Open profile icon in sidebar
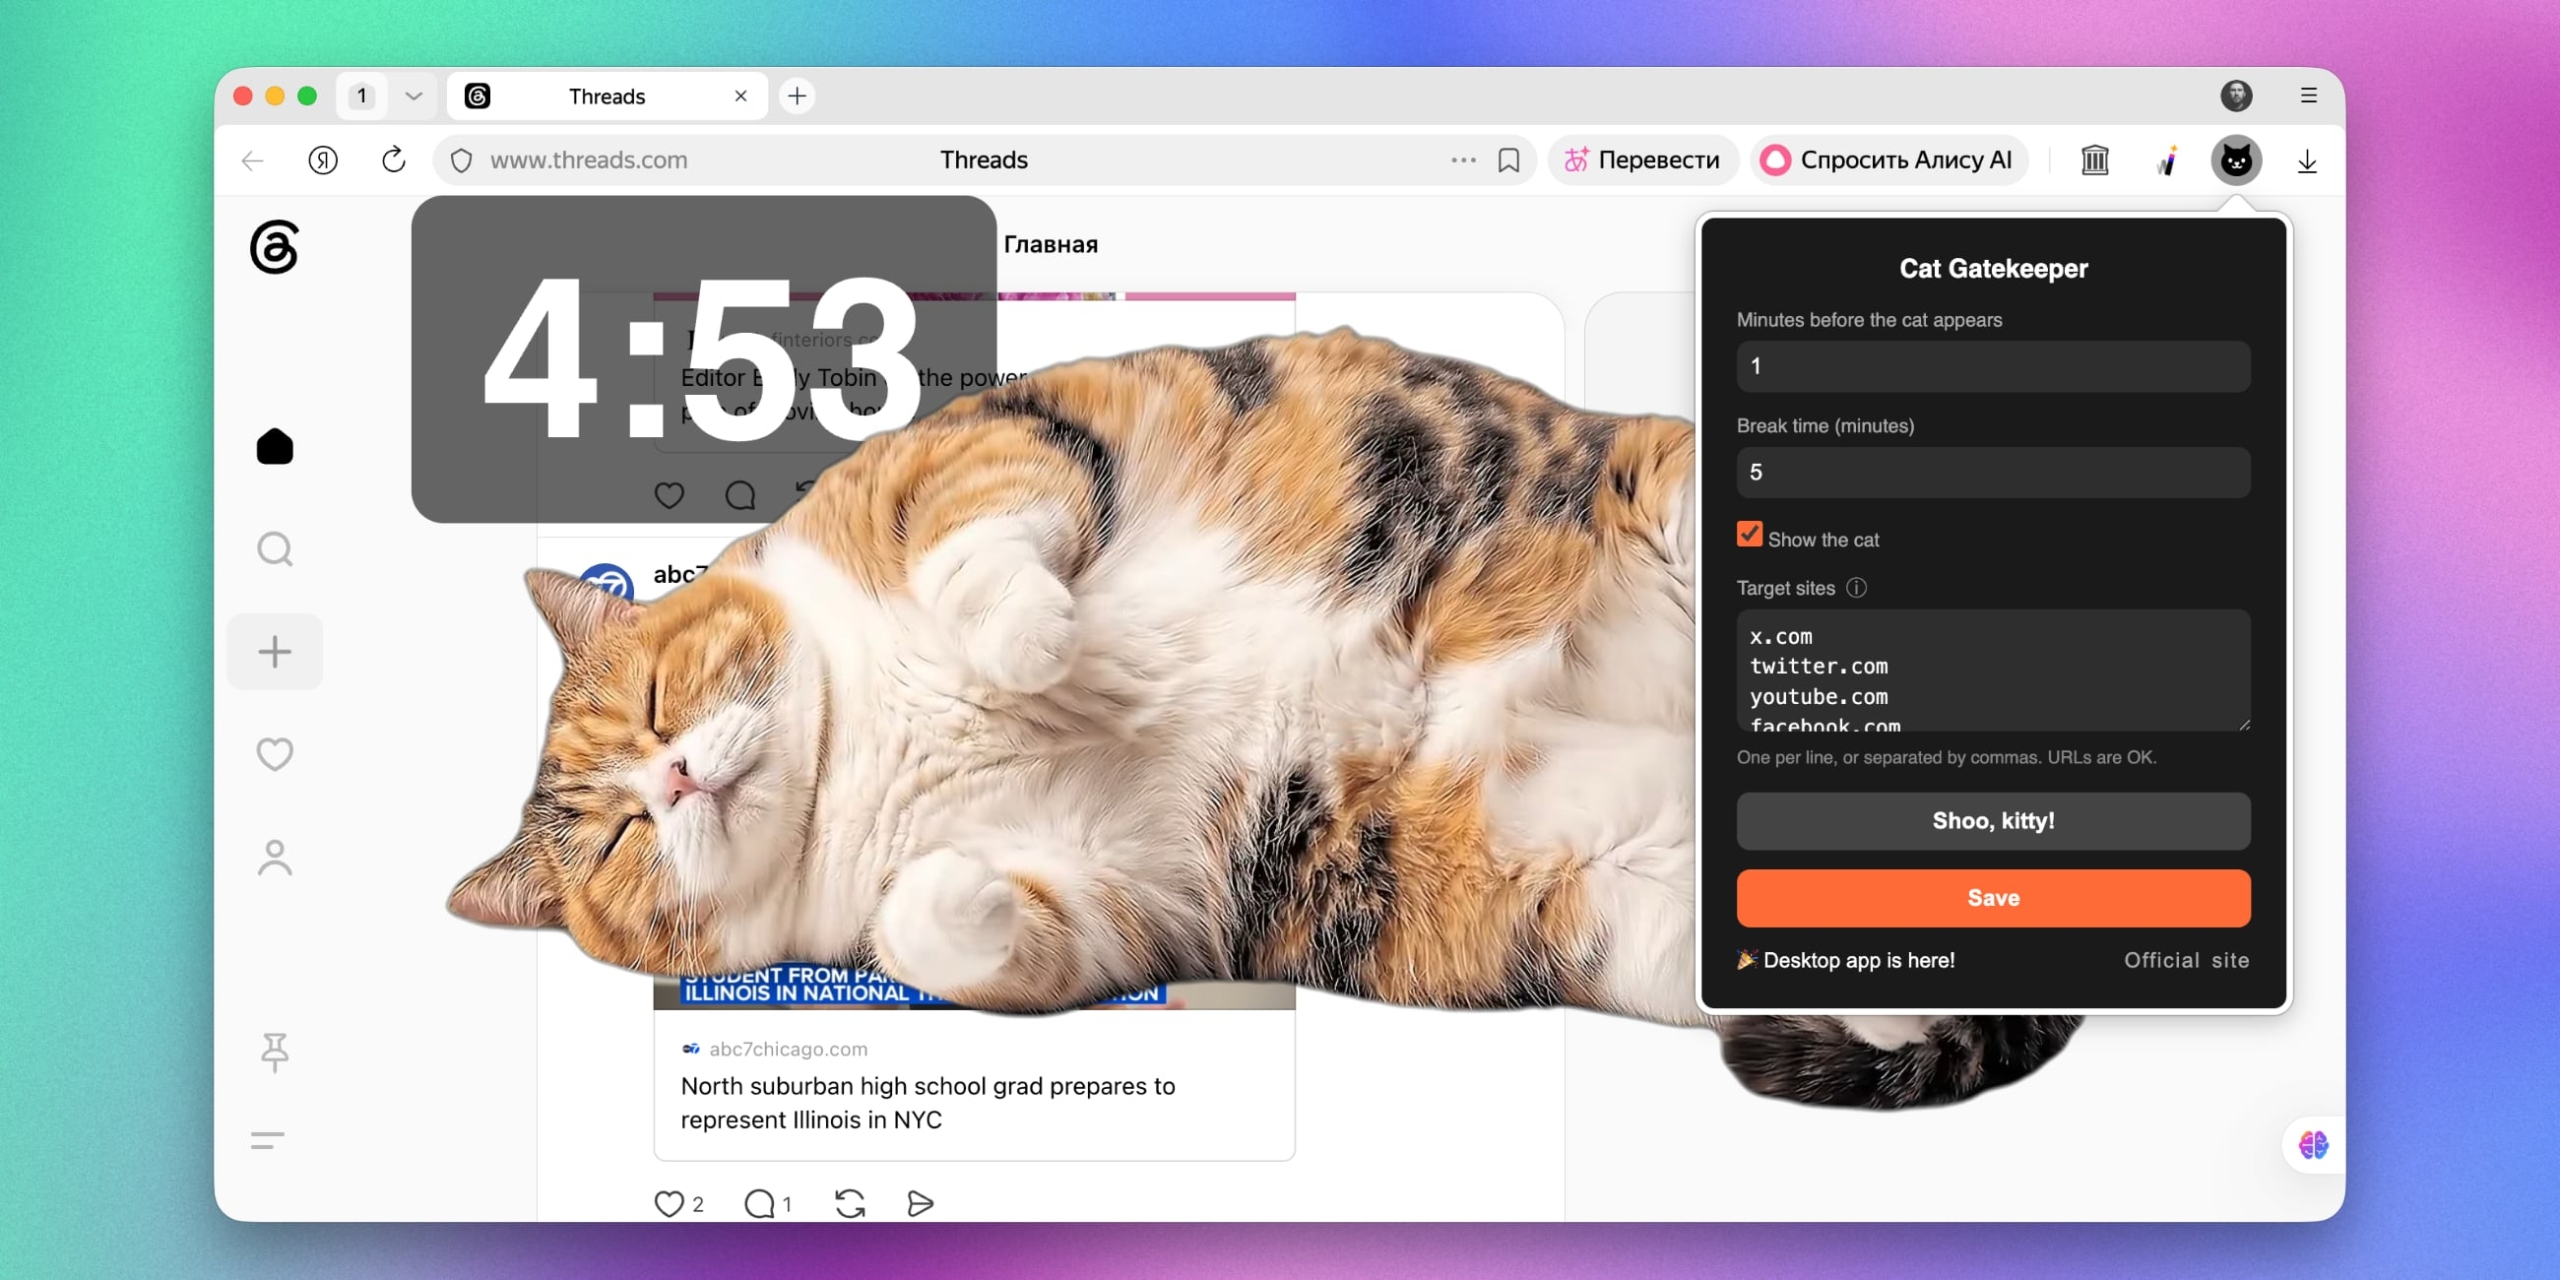2560x1280 pixels. [275, 858]
